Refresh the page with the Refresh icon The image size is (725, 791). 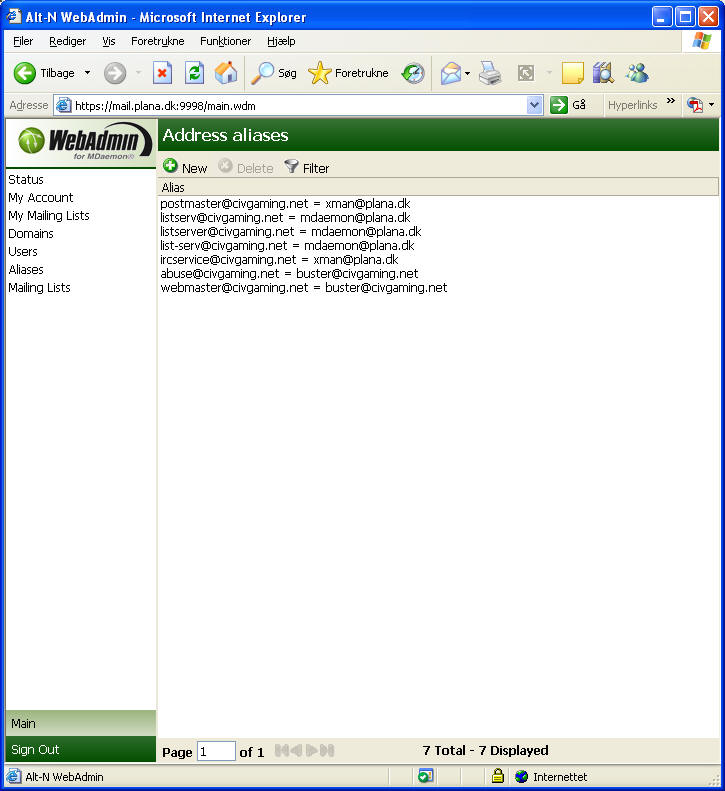pos(194,73)
